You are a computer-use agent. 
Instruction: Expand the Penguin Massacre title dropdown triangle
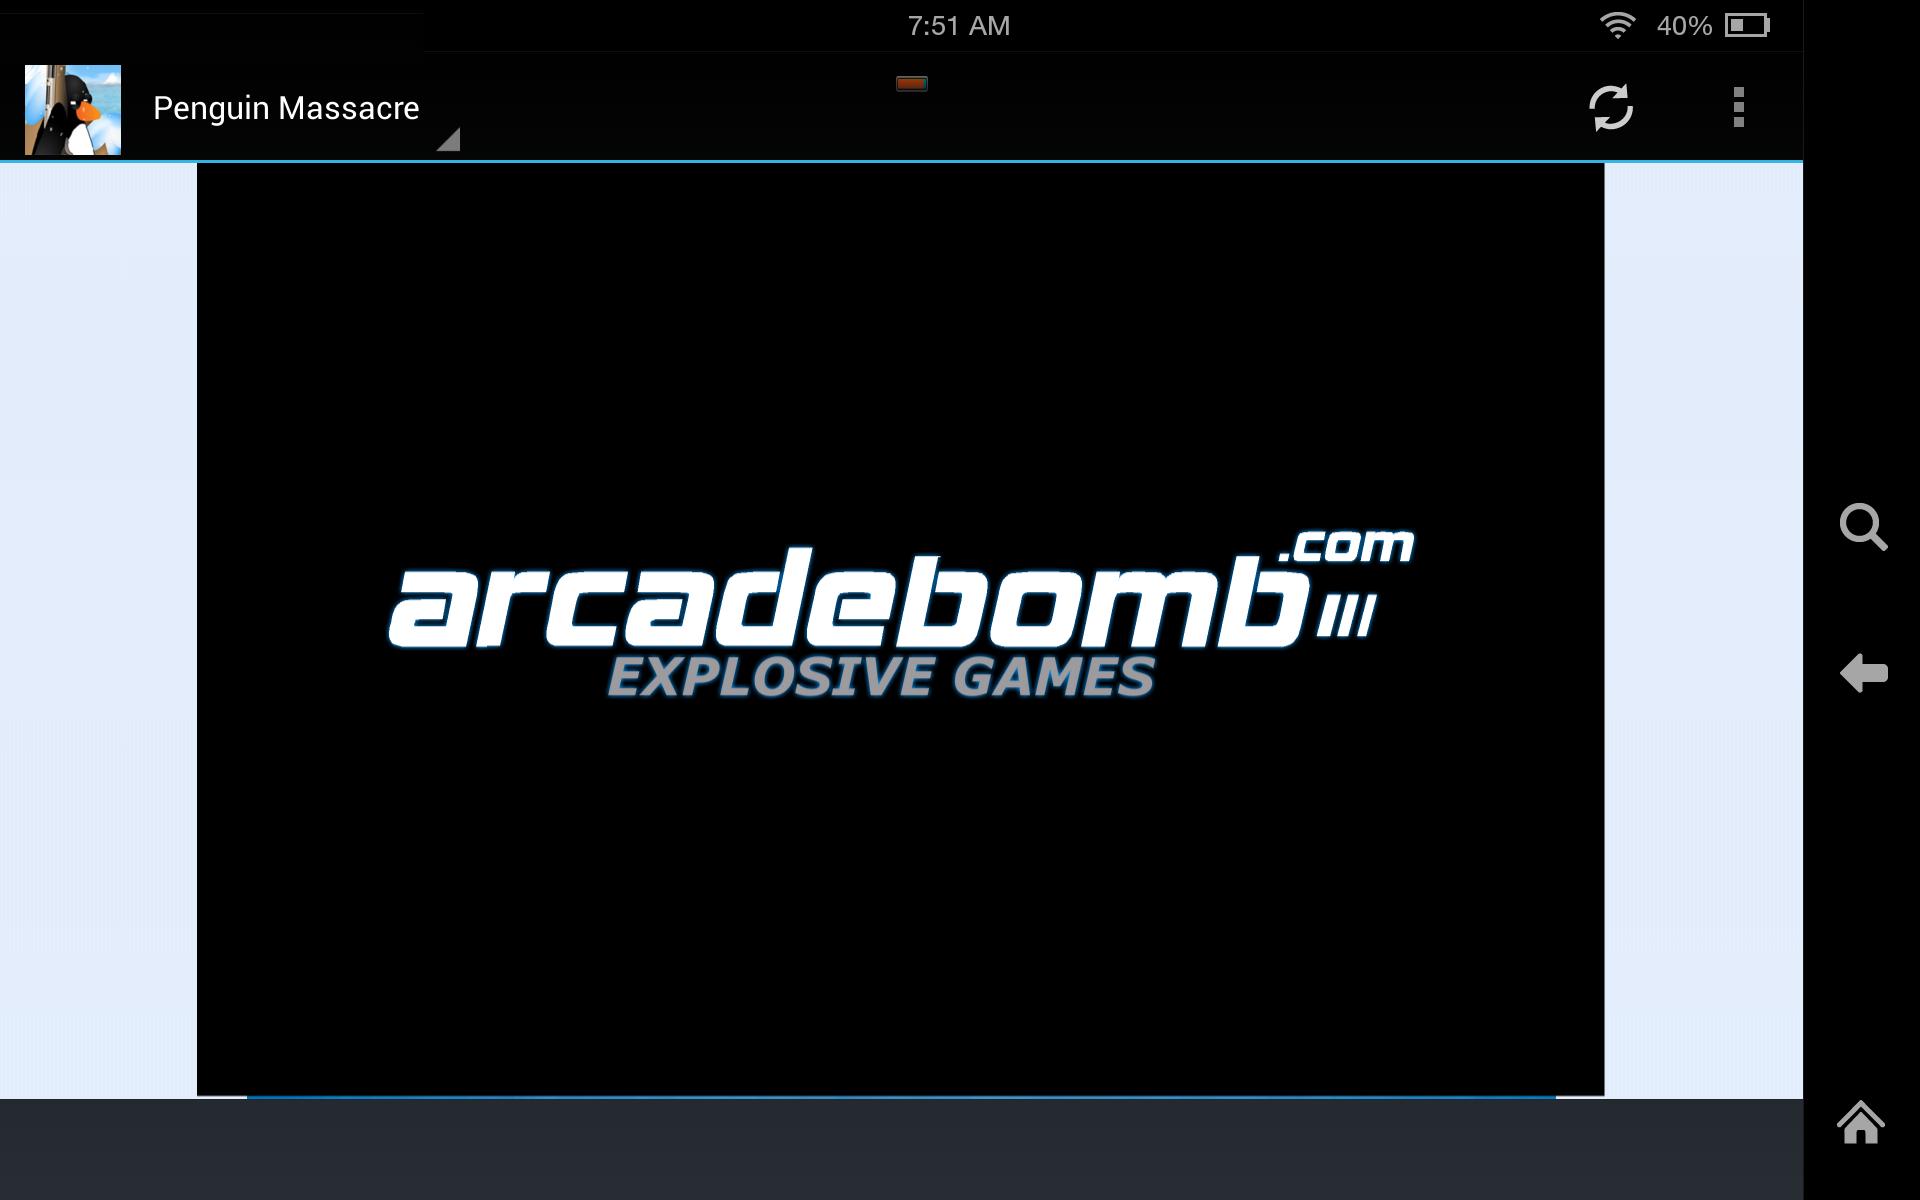click(x=449, y=140)
